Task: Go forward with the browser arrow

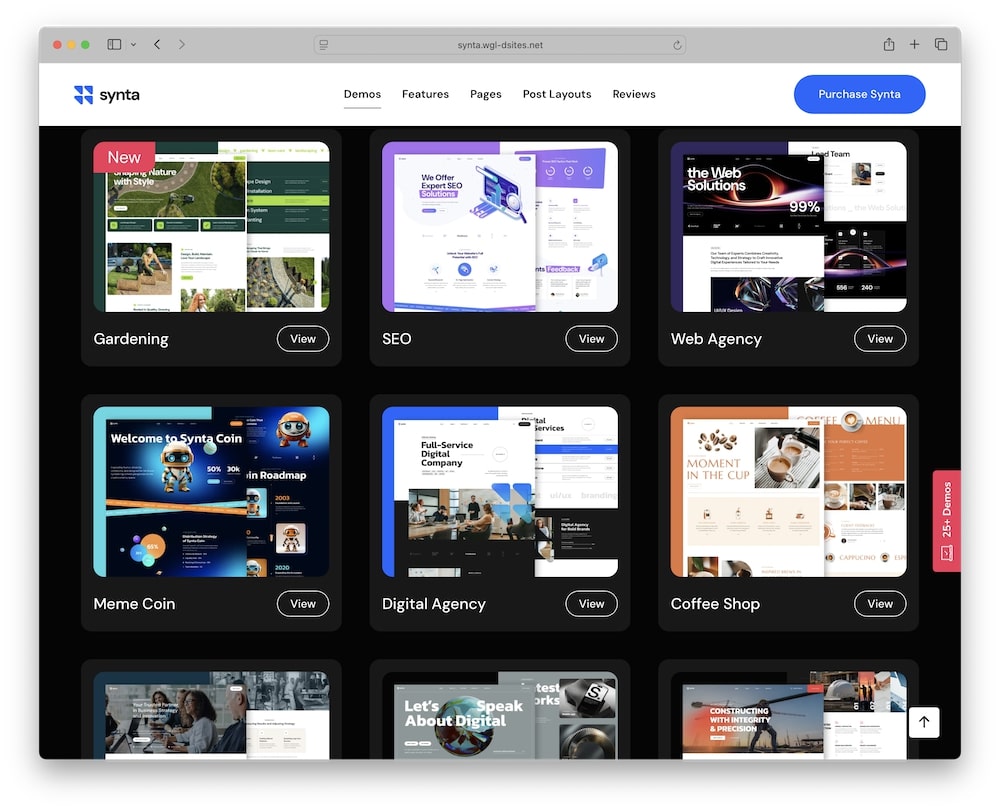Action: 182,45
